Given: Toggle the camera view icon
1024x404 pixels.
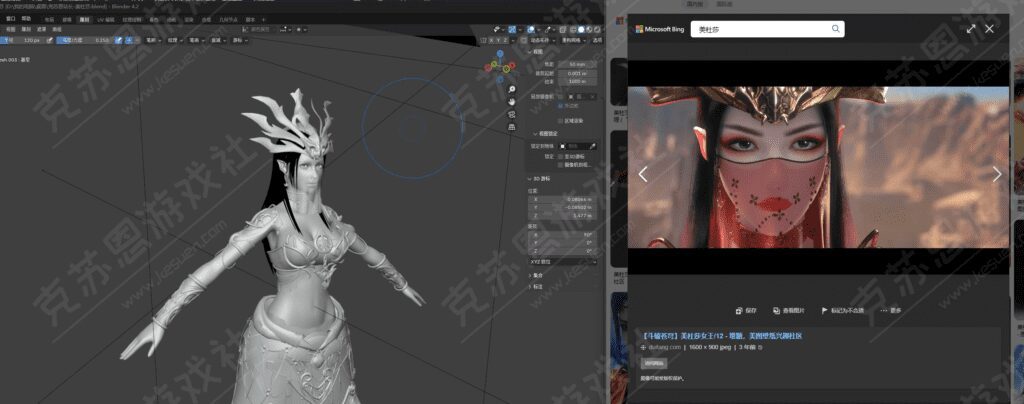Looking at the screenshot, I should click(x=511, y=114).
